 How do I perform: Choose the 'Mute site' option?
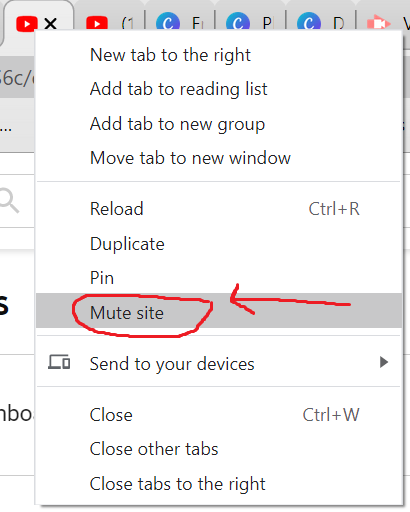click(219, 311)
